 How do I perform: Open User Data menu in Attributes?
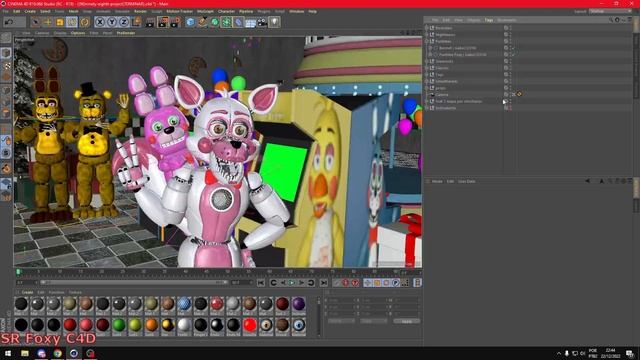coord(467,181)
